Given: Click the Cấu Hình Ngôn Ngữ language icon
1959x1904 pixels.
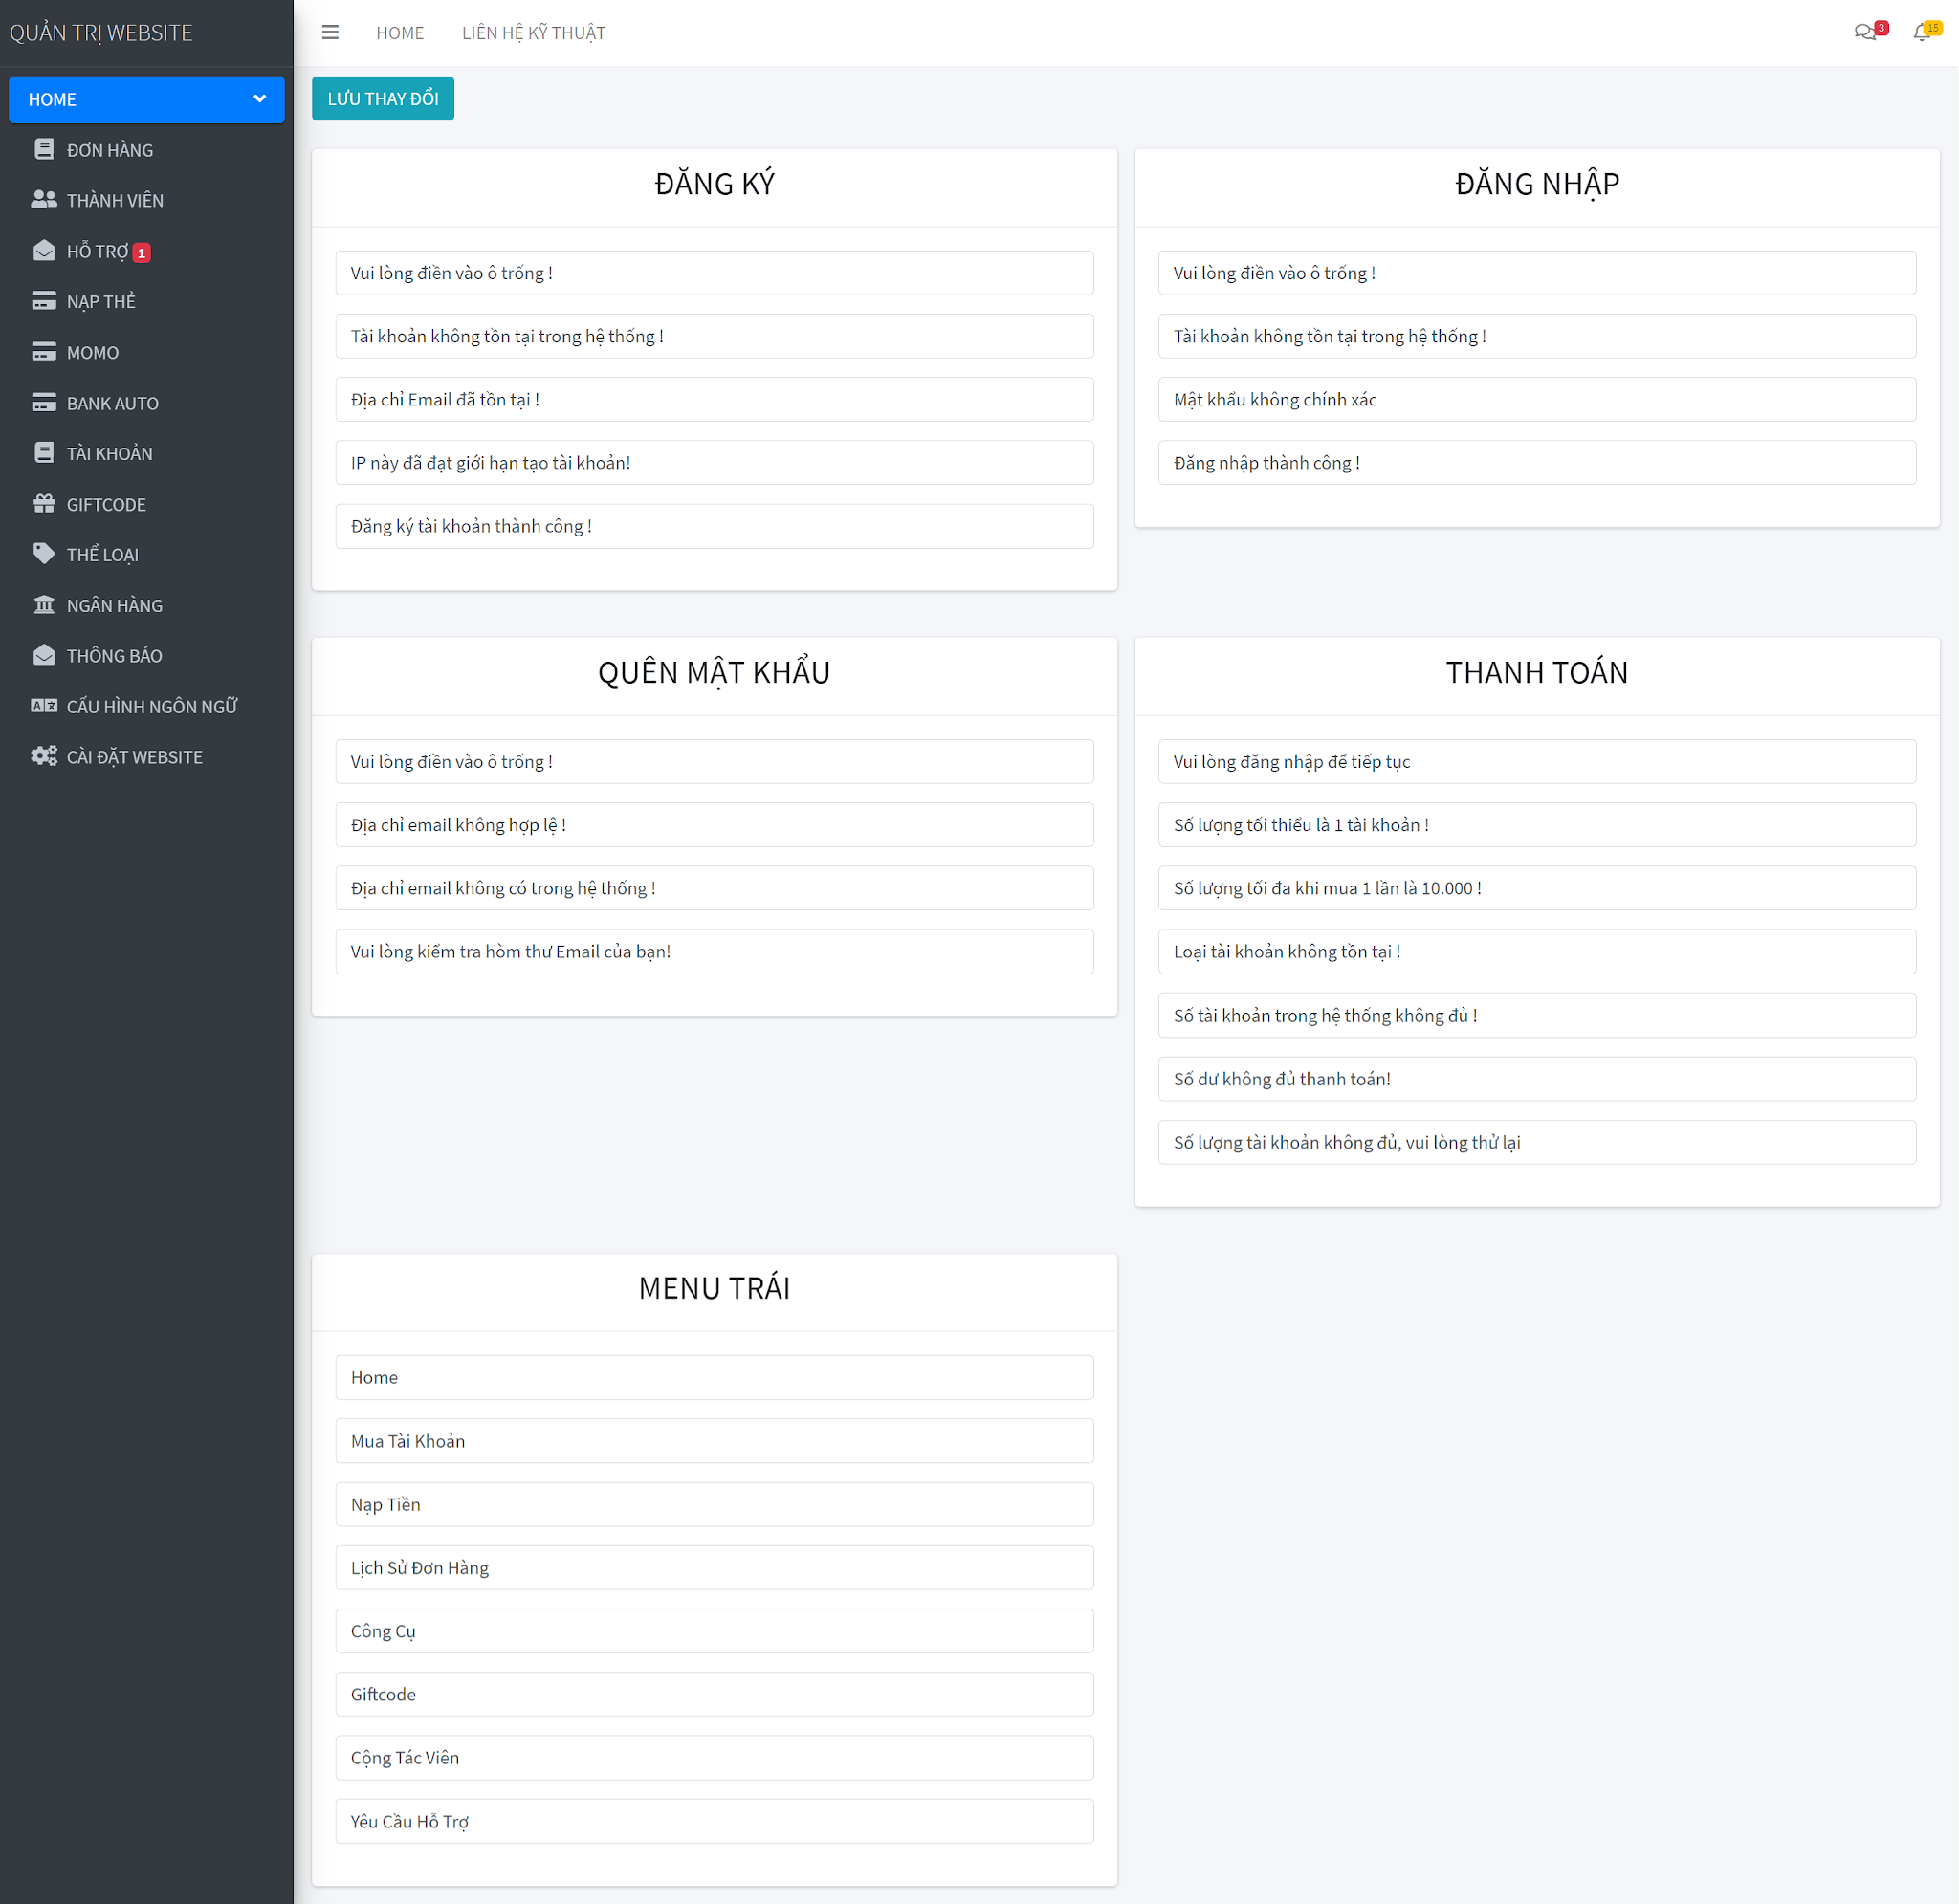Looking at the screenshot, I should click(44, 706).
